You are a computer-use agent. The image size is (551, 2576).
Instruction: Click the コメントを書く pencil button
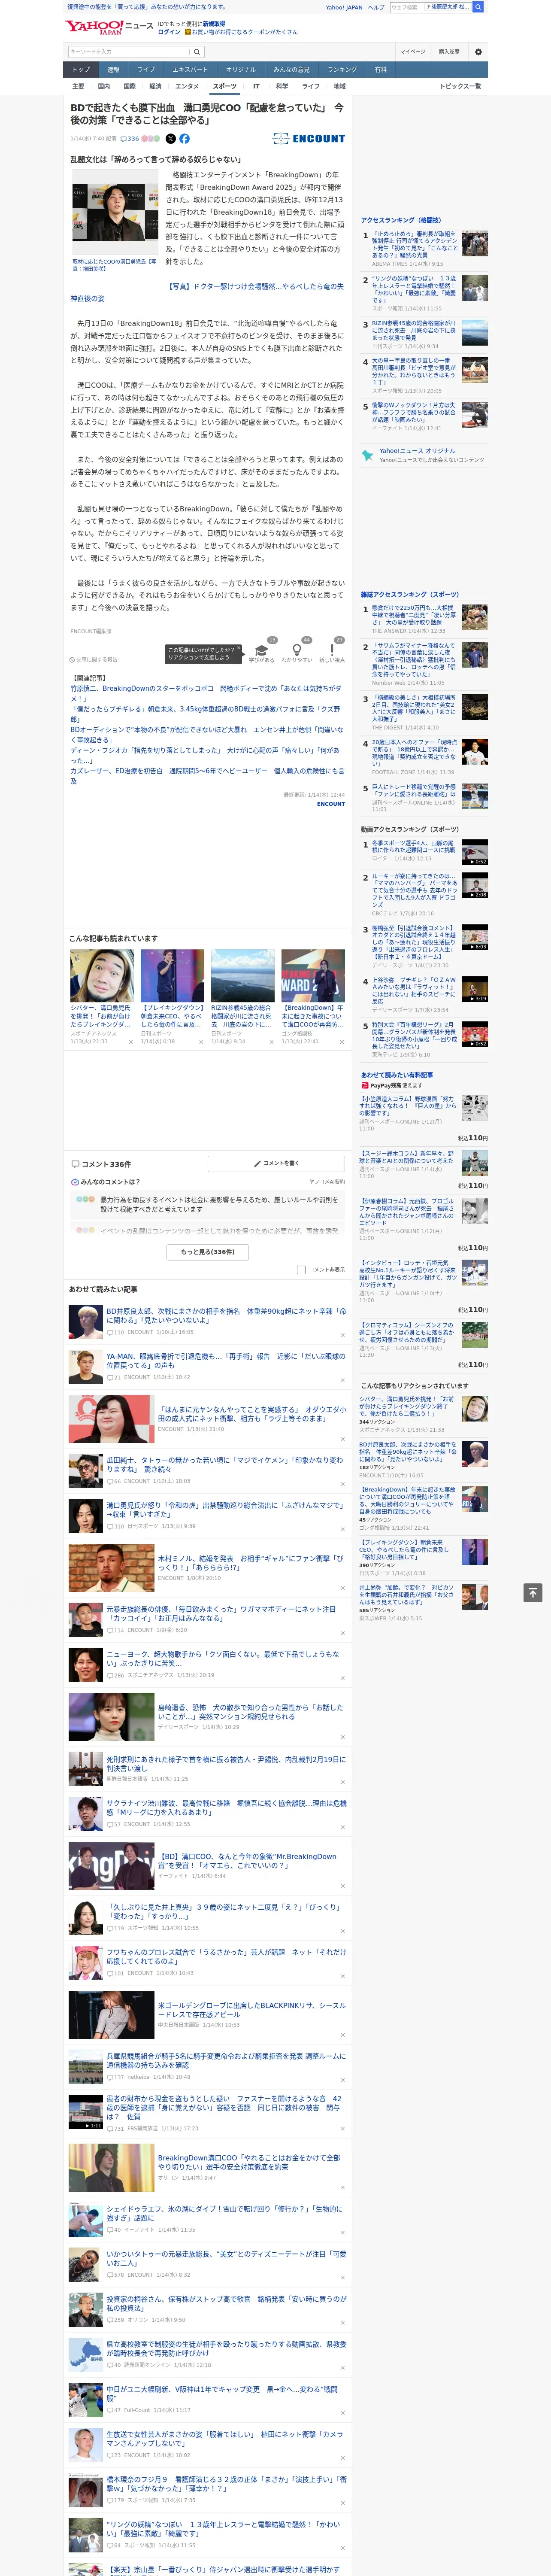(276, 1163)
